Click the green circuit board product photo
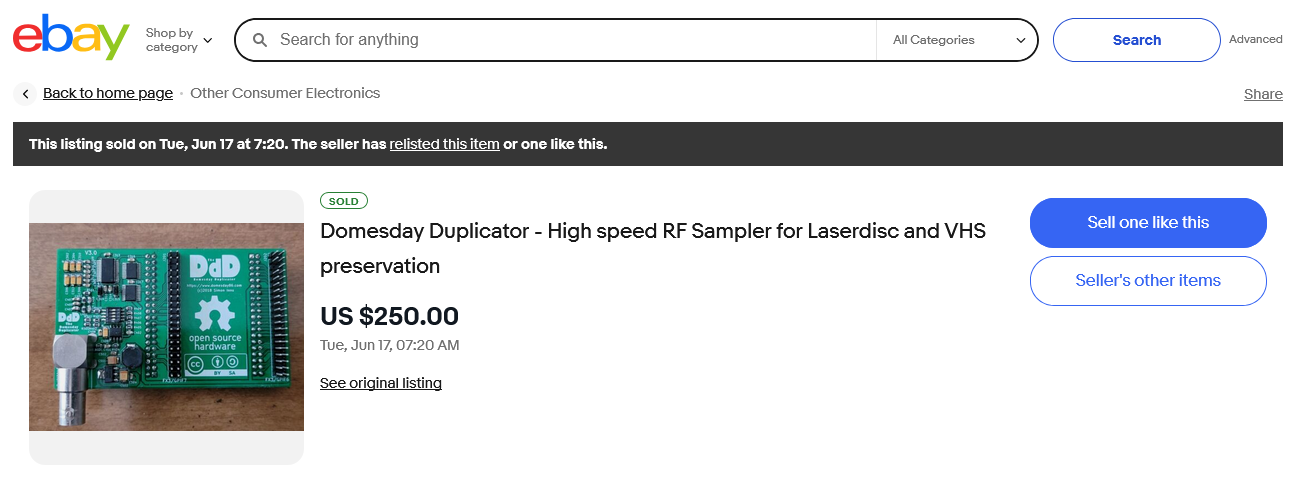This screenshot has width=1297, height=477. coord(166,327)
